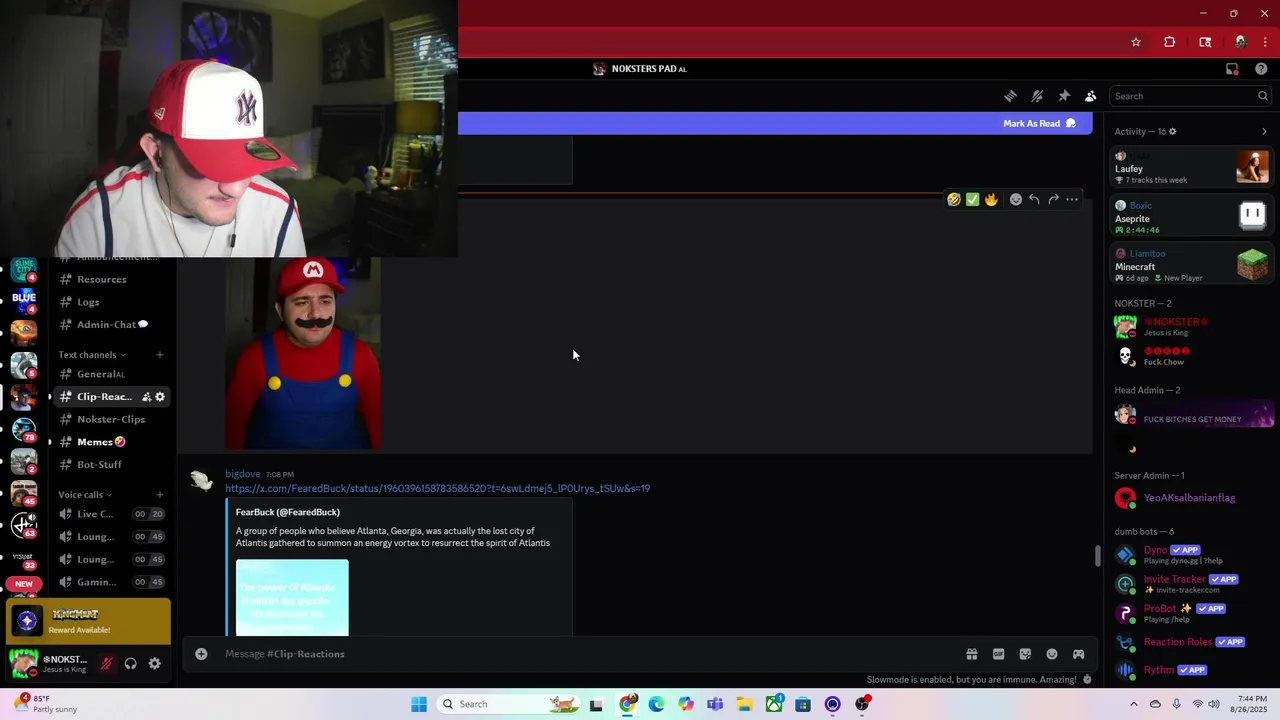Open the Admin-Chat channel
Image resolution: width=1280 pixels, height=720 pixels.
click(x=110, y=324)
